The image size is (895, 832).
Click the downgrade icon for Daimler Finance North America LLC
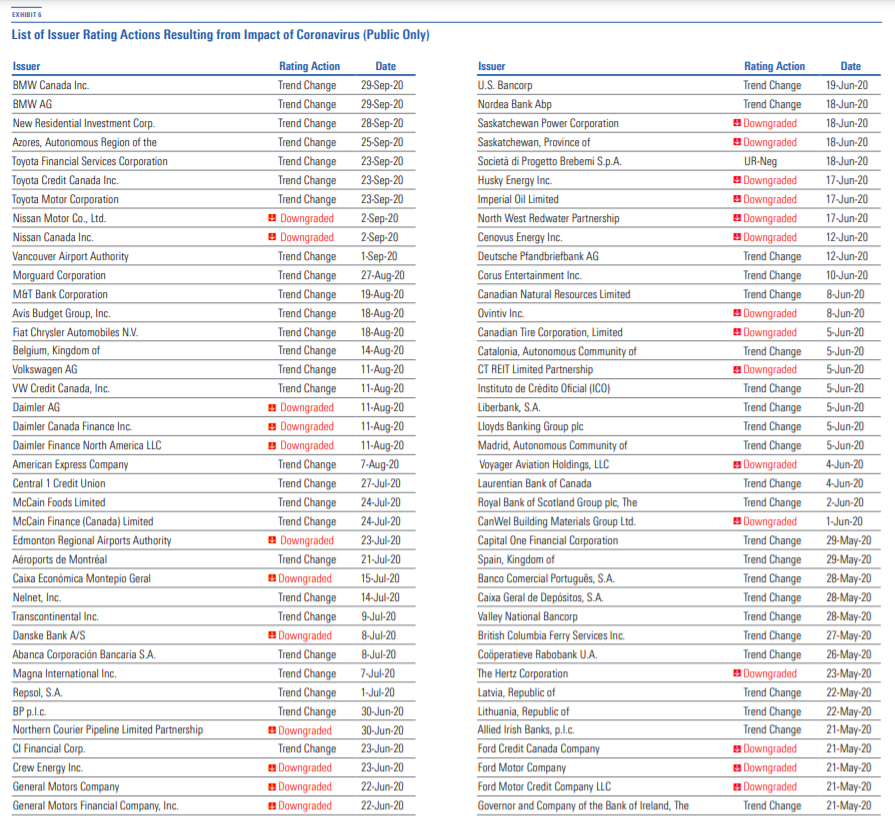click(272, 445)
